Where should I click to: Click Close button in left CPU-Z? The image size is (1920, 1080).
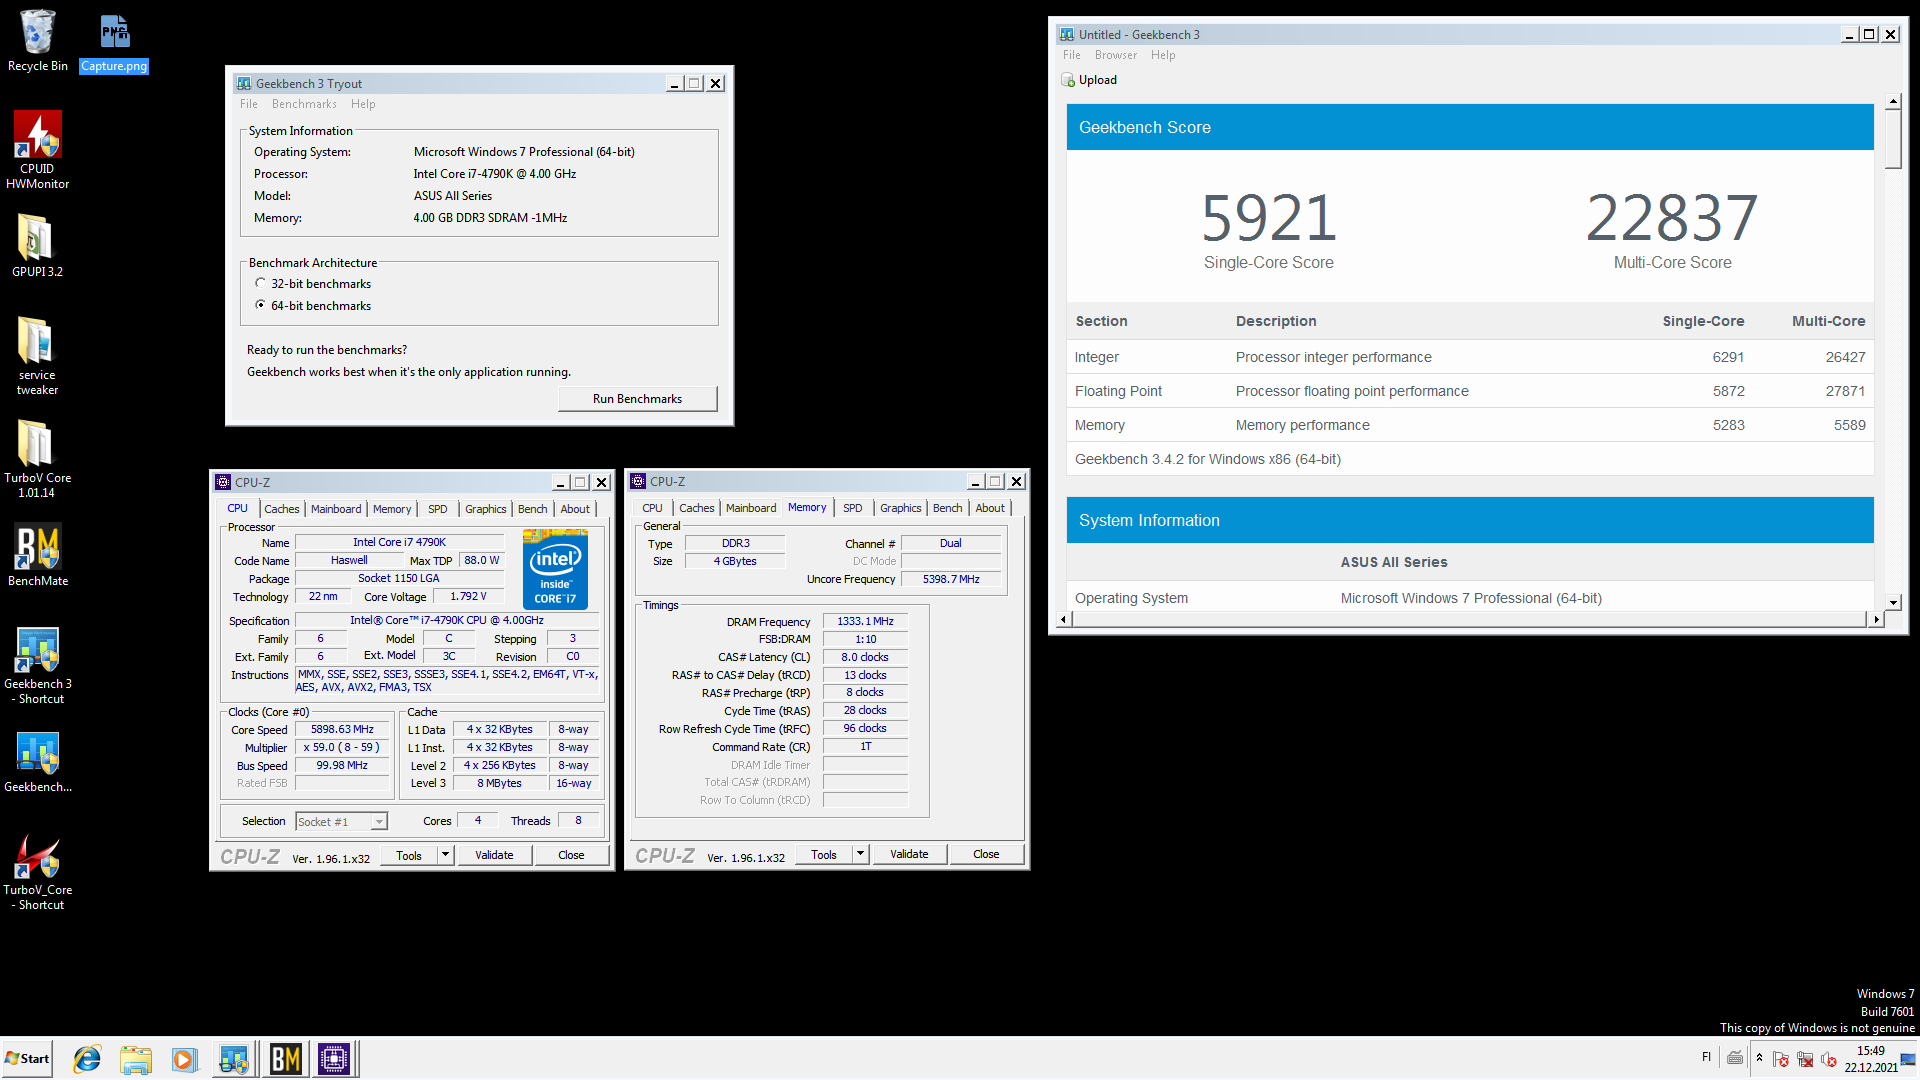[571, 855]
